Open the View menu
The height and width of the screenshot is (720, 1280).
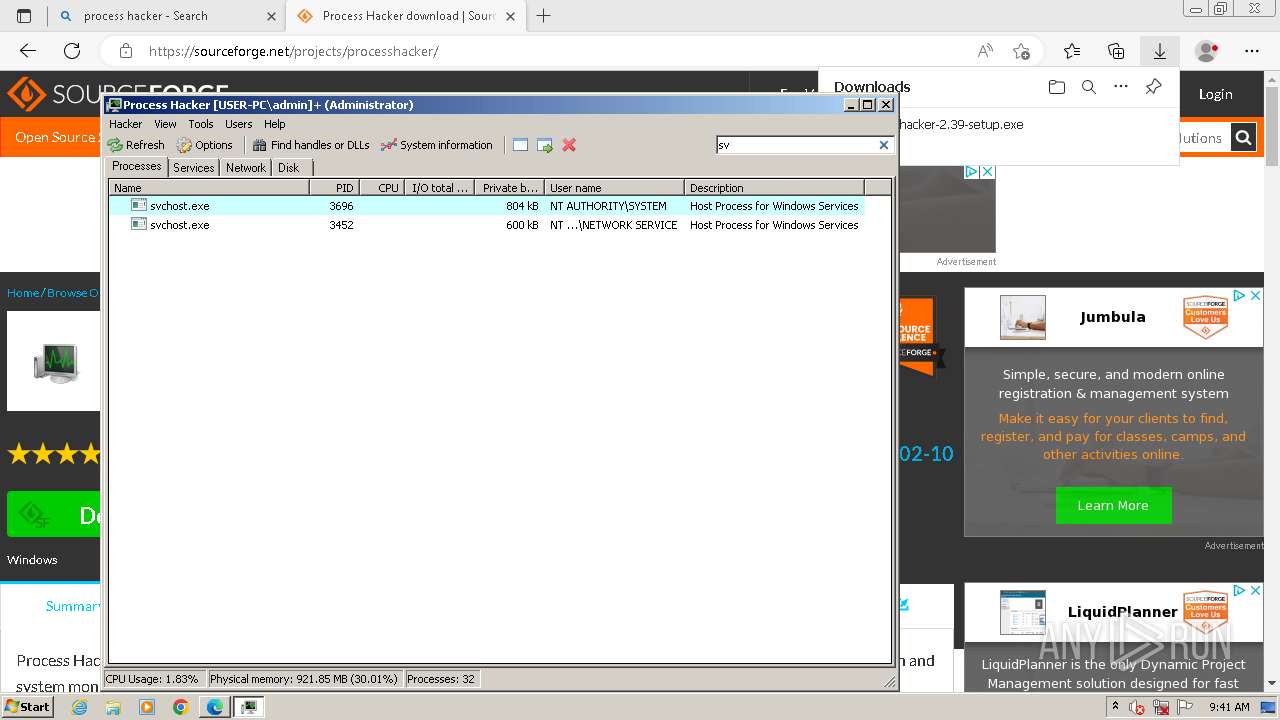165,124
